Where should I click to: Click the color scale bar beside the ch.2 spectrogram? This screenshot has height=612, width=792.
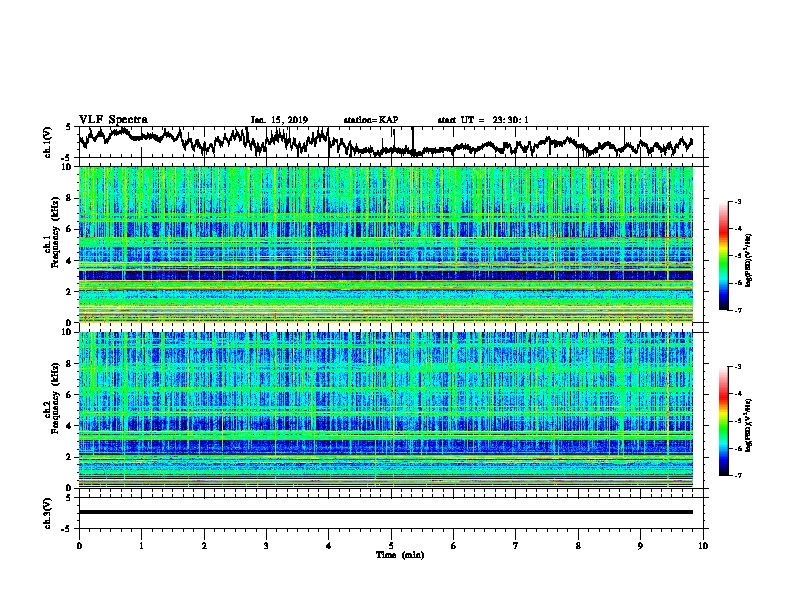(723, 421)
